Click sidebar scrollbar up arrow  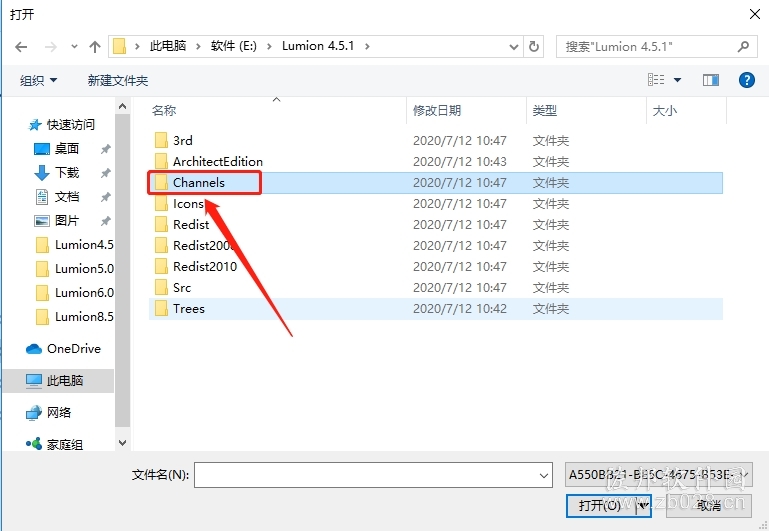pos(123,106)
